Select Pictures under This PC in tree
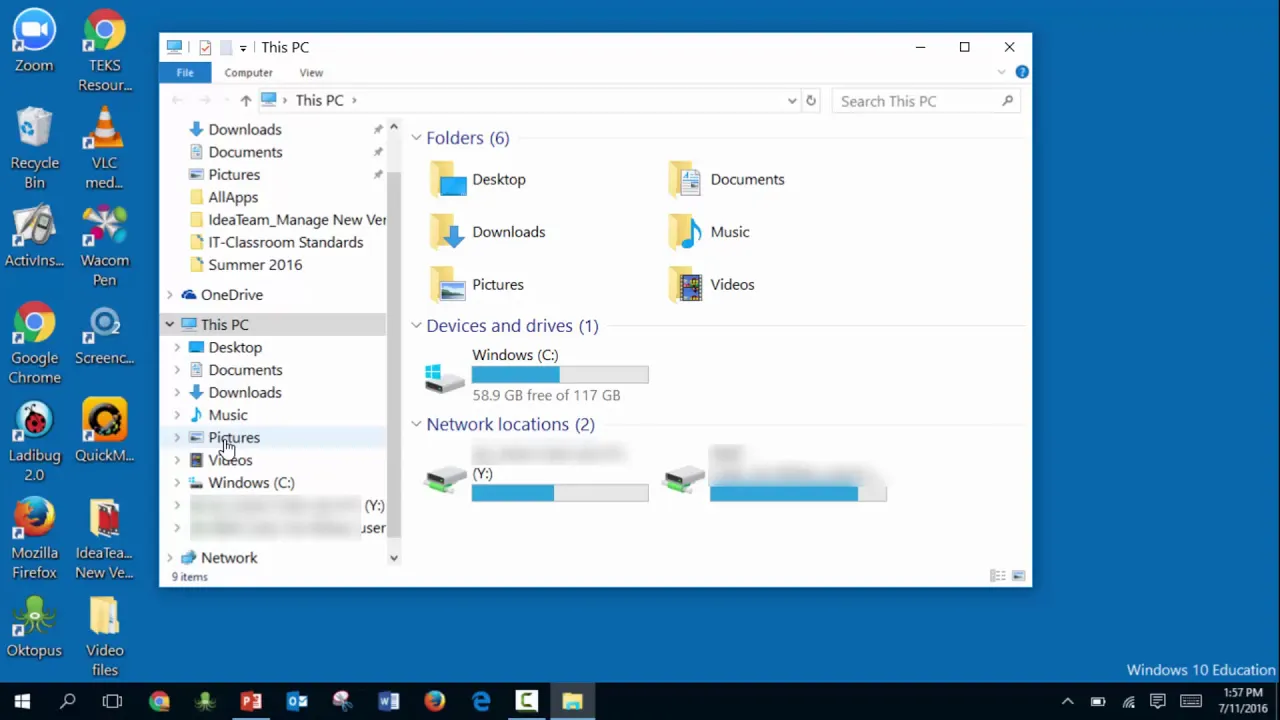The width and height of the screenshot is (1280, 720). pyautogui.click(x=234, y=437)
